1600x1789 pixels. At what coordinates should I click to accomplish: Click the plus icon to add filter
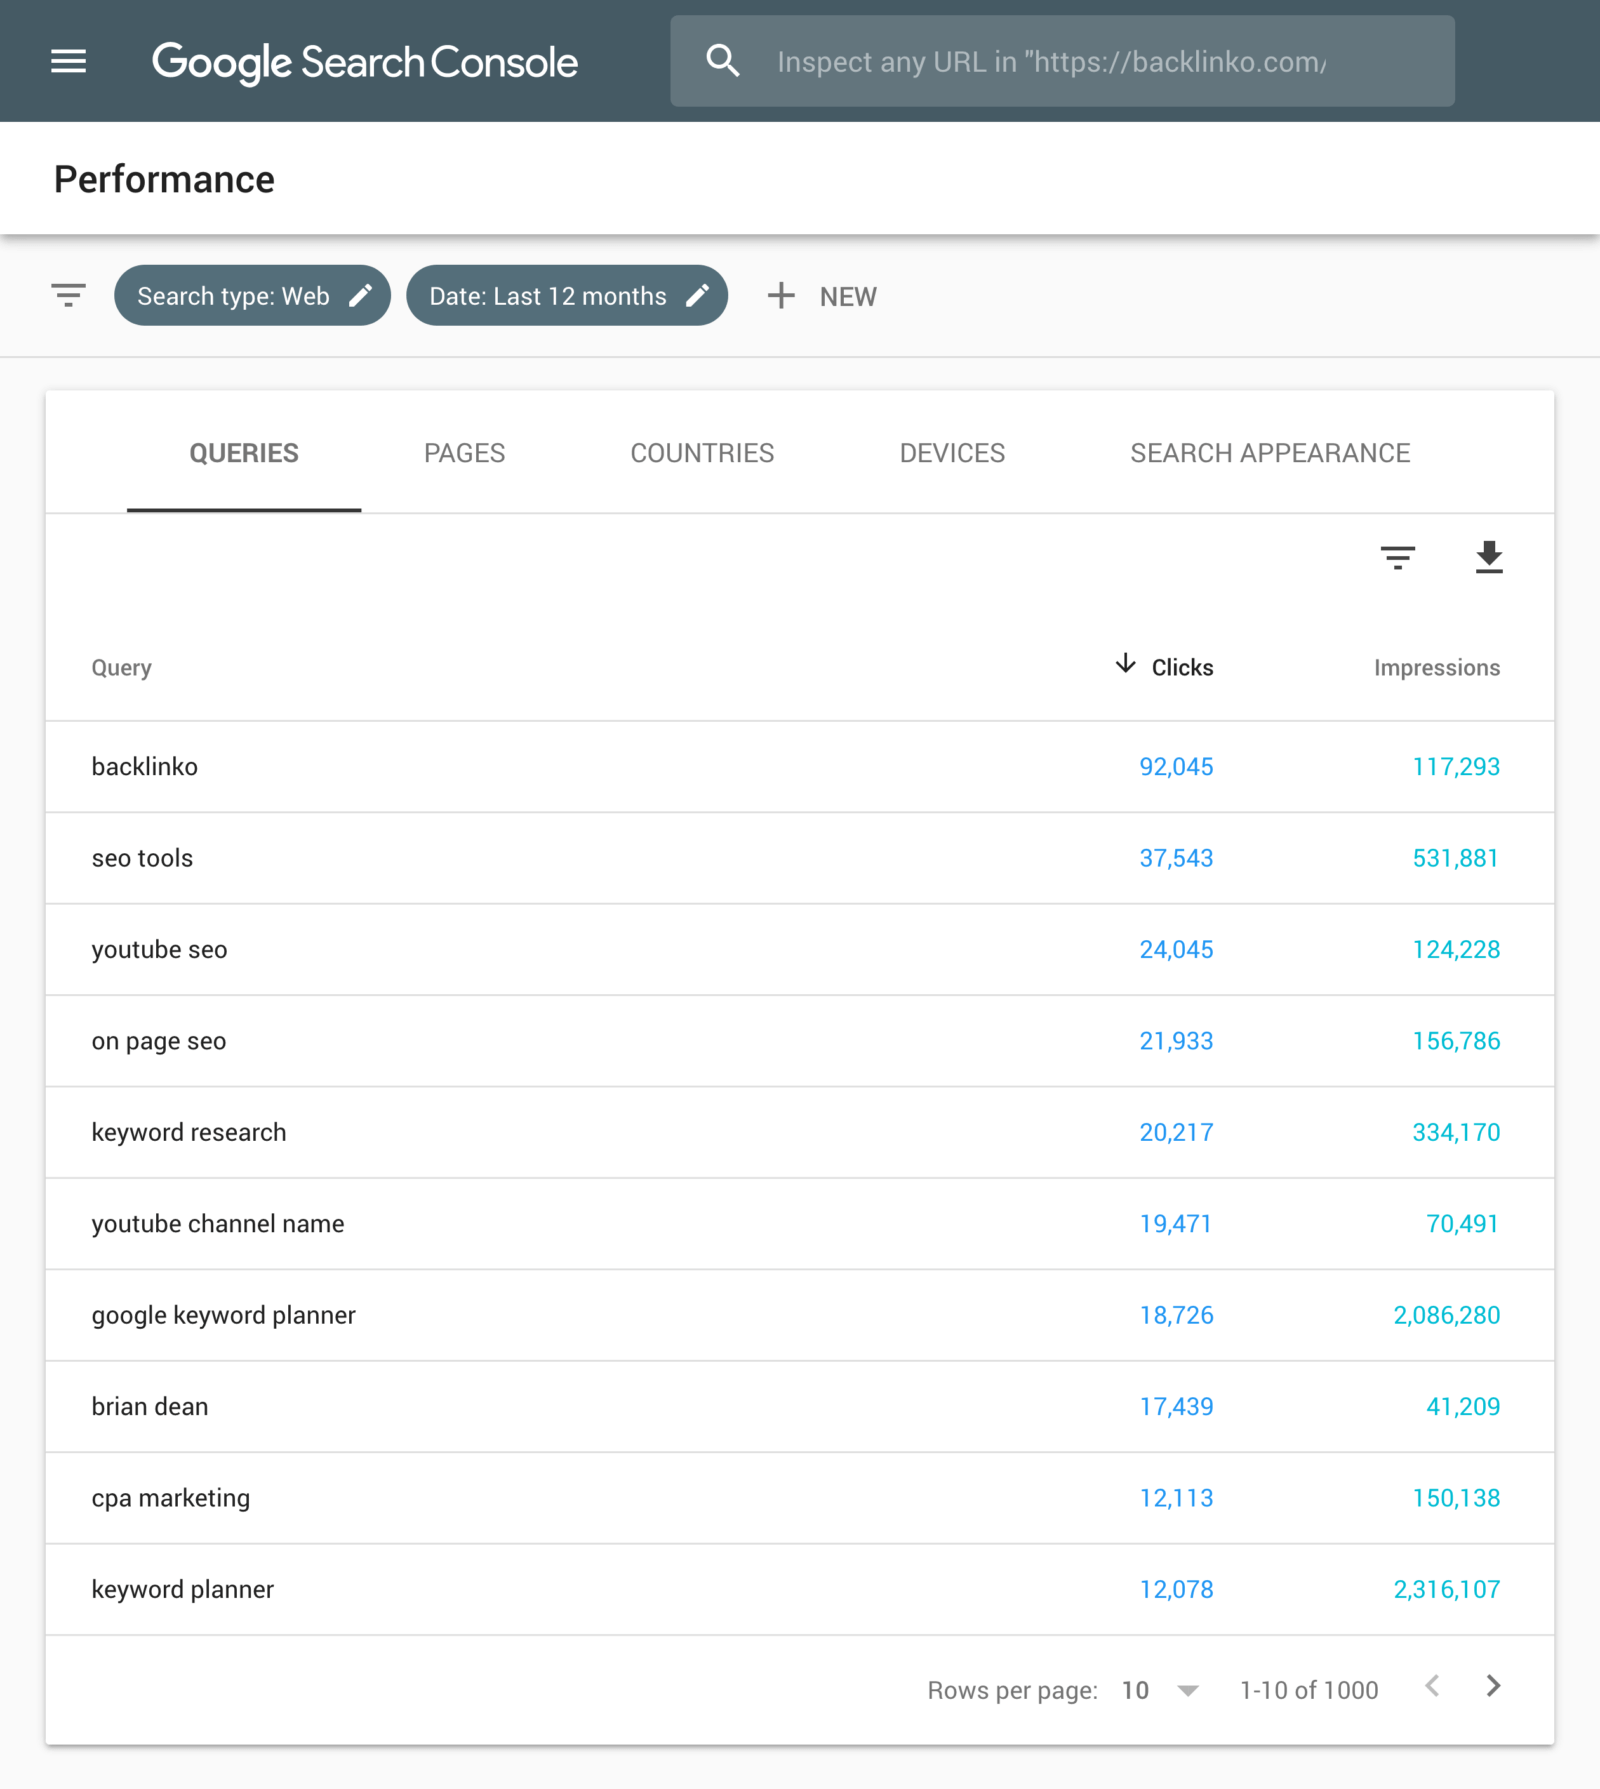781,296
